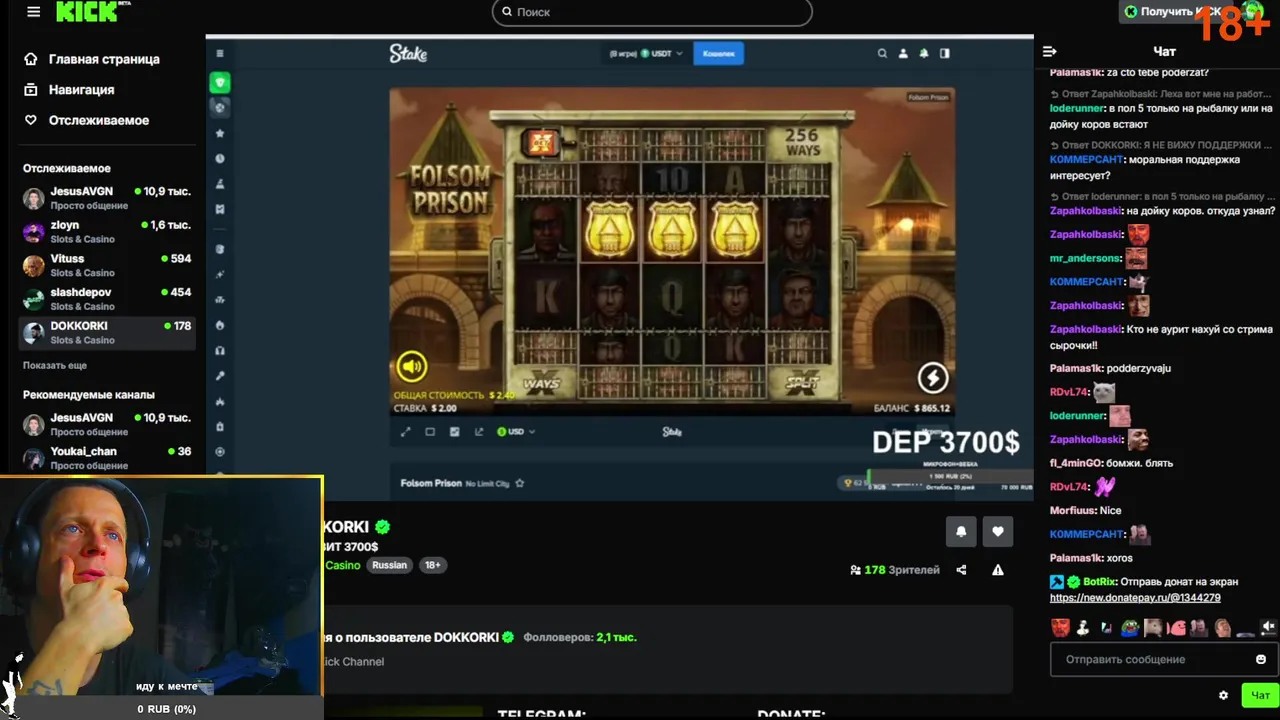The height and width of the screenshot is (720, 1280).
Task: Open the Kick hamburger menu
Action: tap(33, 12)
